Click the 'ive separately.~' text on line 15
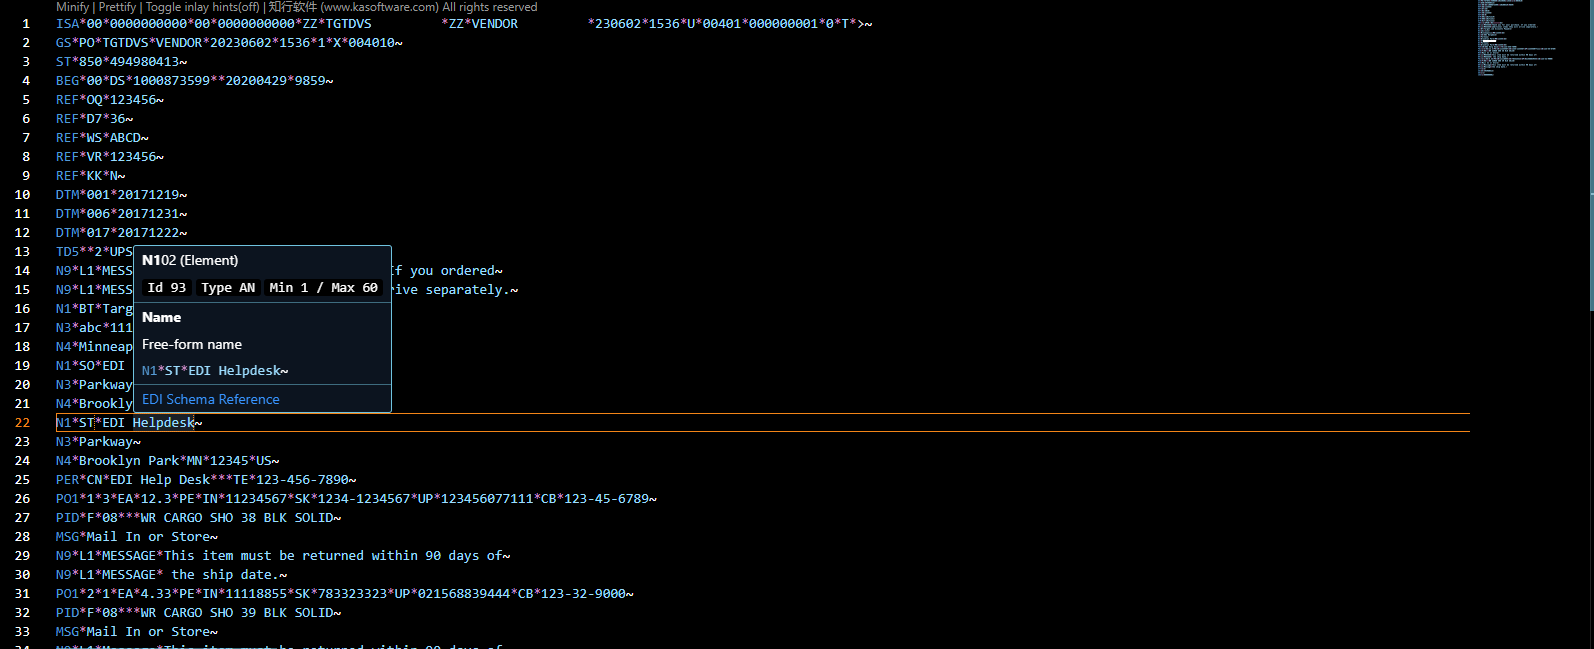This screenshot has width=1594, height=649. click(455, 289)
